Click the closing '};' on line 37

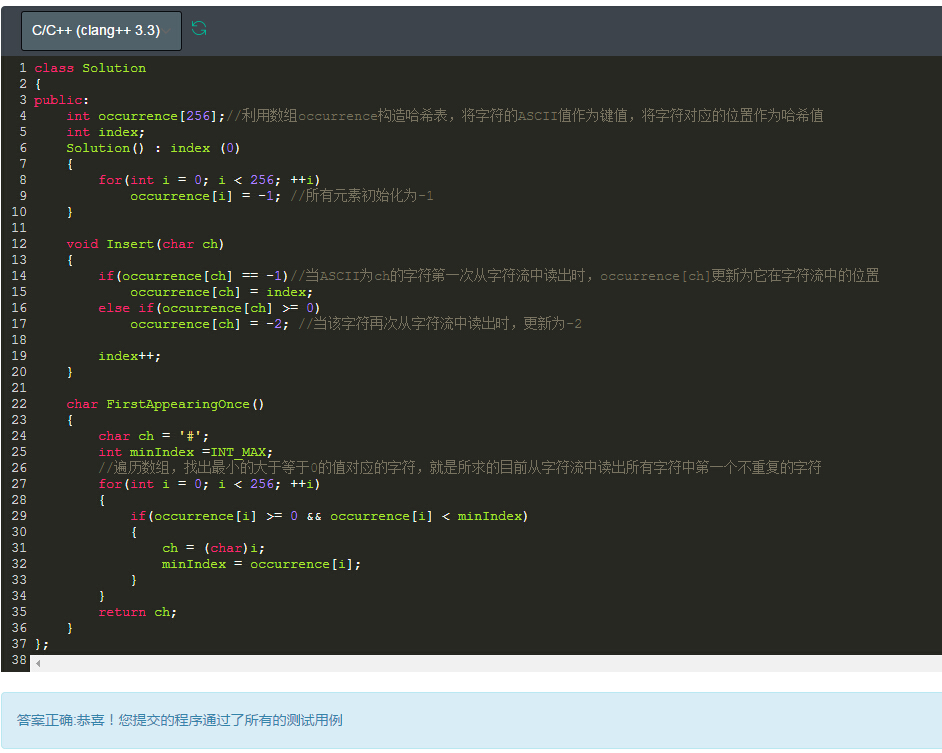pos(41,644)
